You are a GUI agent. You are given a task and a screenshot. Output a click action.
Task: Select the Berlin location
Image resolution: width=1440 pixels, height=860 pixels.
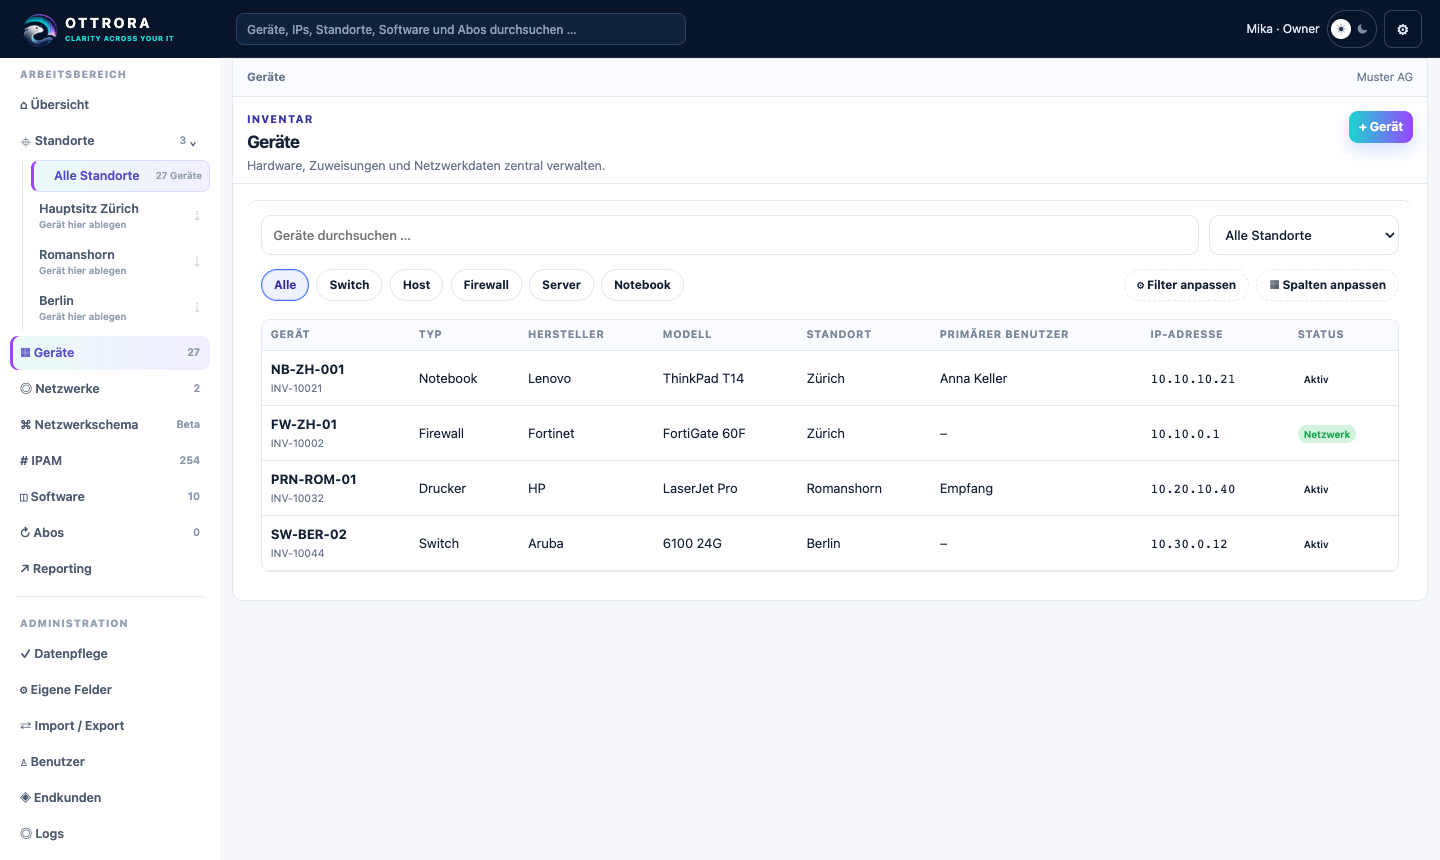tap(120, 307)
